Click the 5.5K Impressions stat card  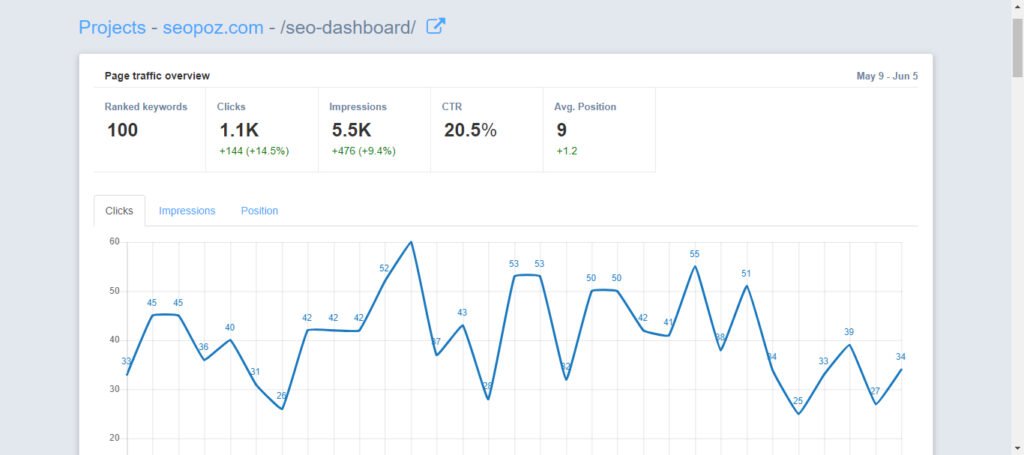(x=374, y=129)
